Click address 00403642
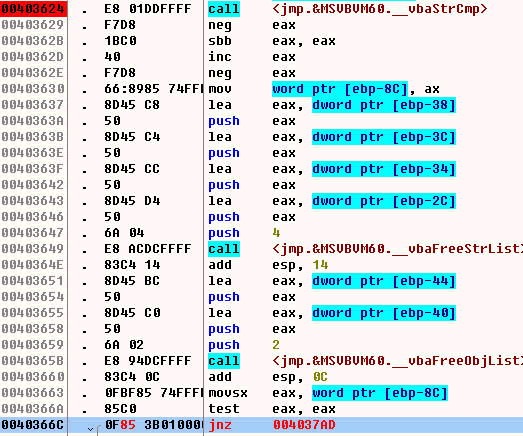Screen dimensions: 523x436 click(33, 185)
